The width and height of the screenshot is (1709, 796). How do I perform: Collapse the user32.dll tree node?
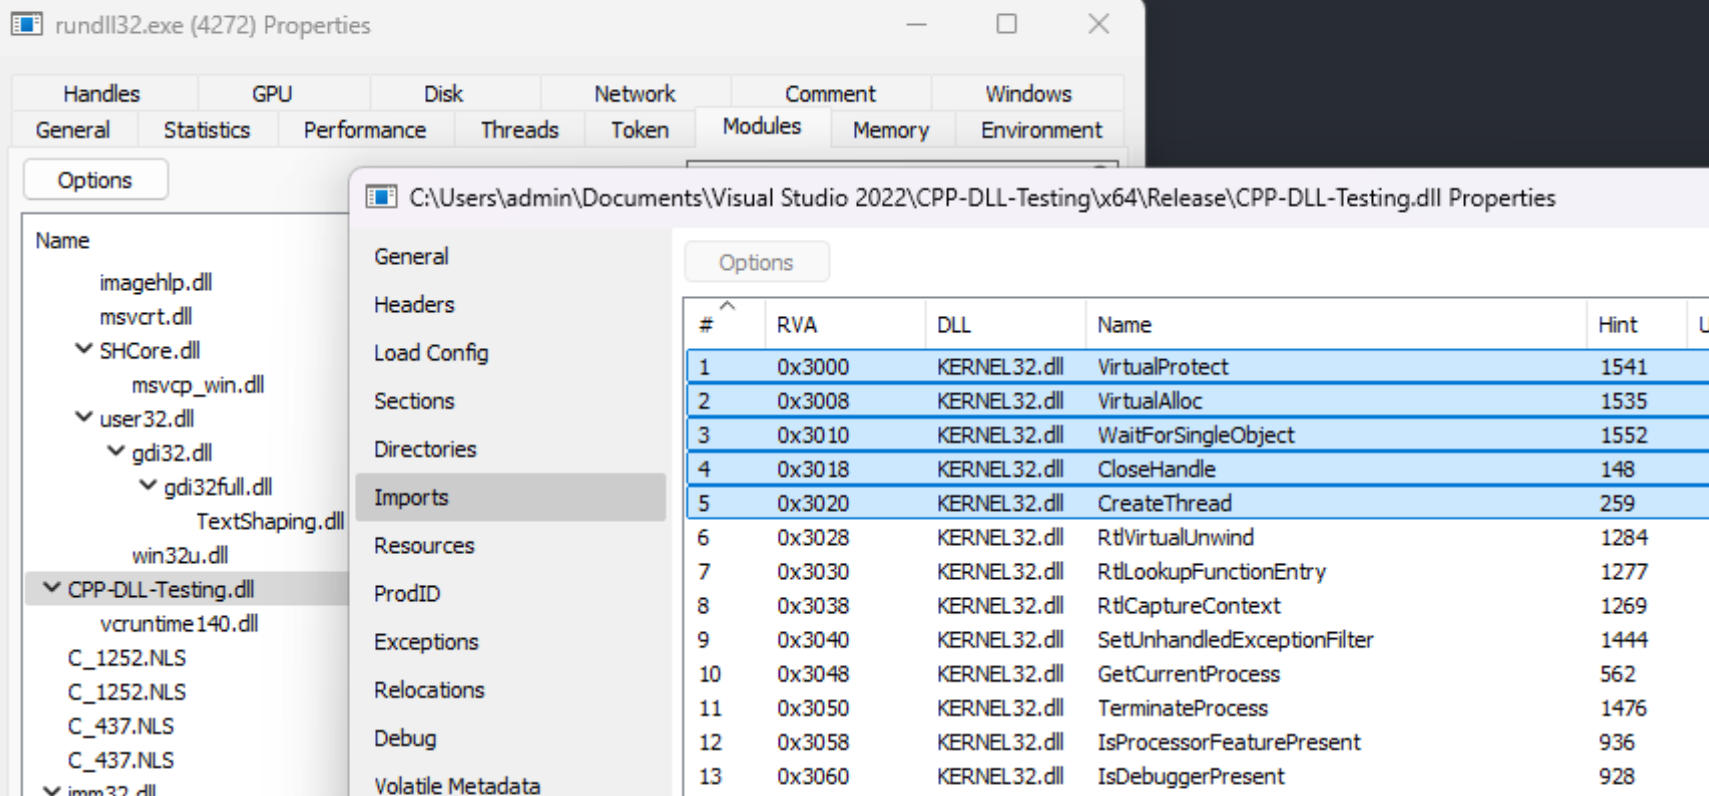pos(83,417)
